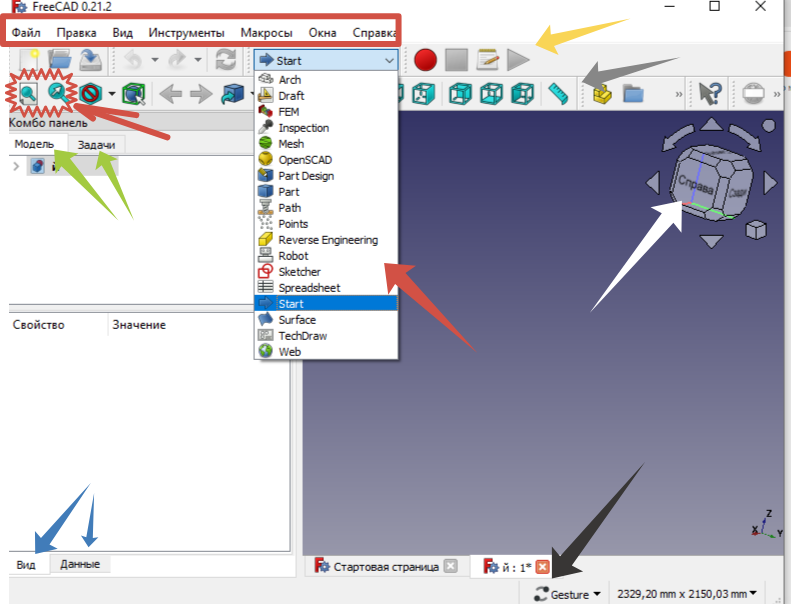Click the New document icon
This screenshot has height=604, width=791.
click(29, 60)
